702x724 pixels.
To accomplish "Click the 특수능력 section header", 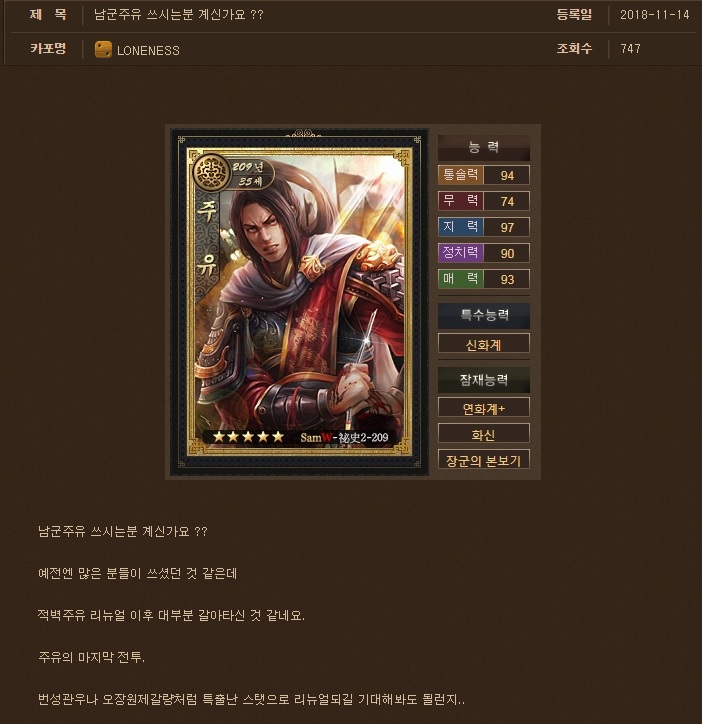I will 484,316.
